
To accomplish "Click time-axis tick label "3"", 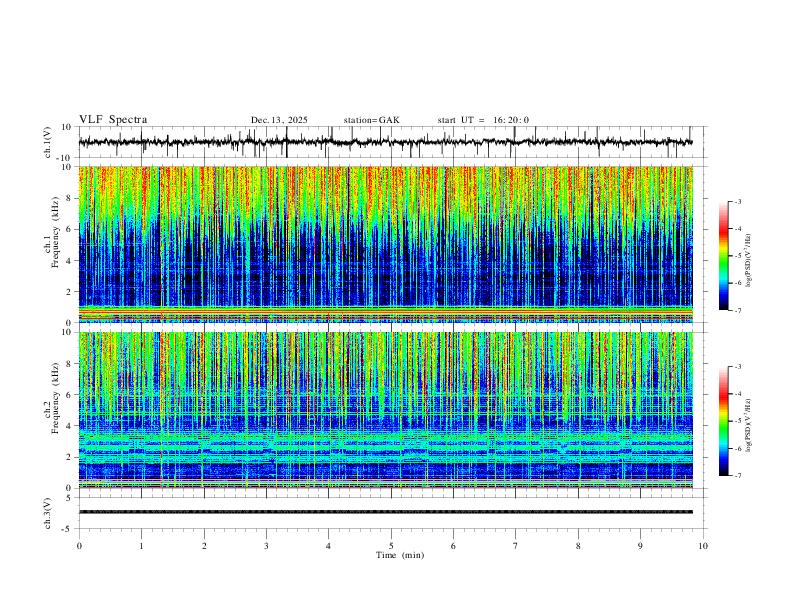I will pyautogui.click(x=266, y=546).
